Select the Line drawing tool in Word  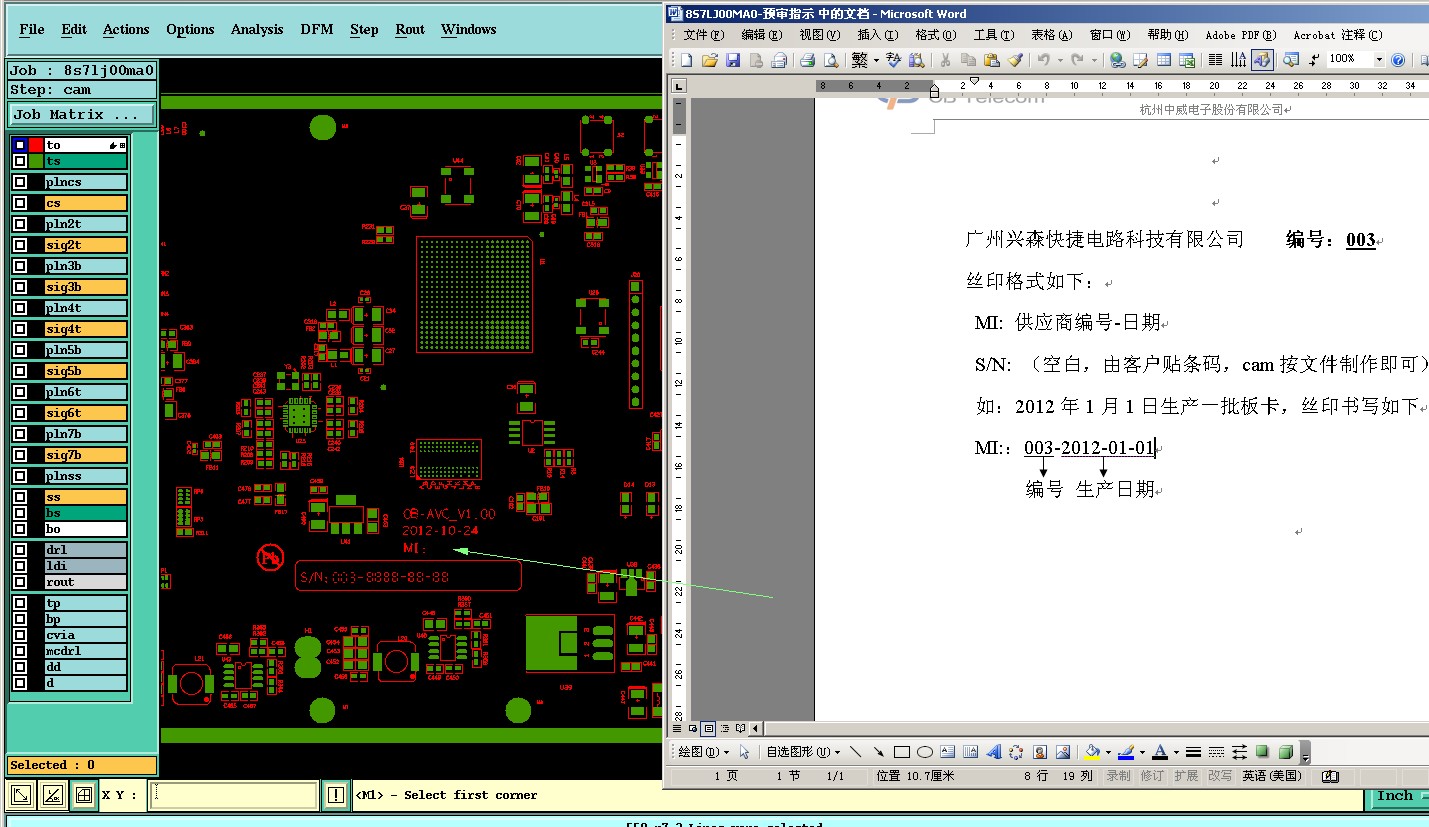[x=855, y=752]
